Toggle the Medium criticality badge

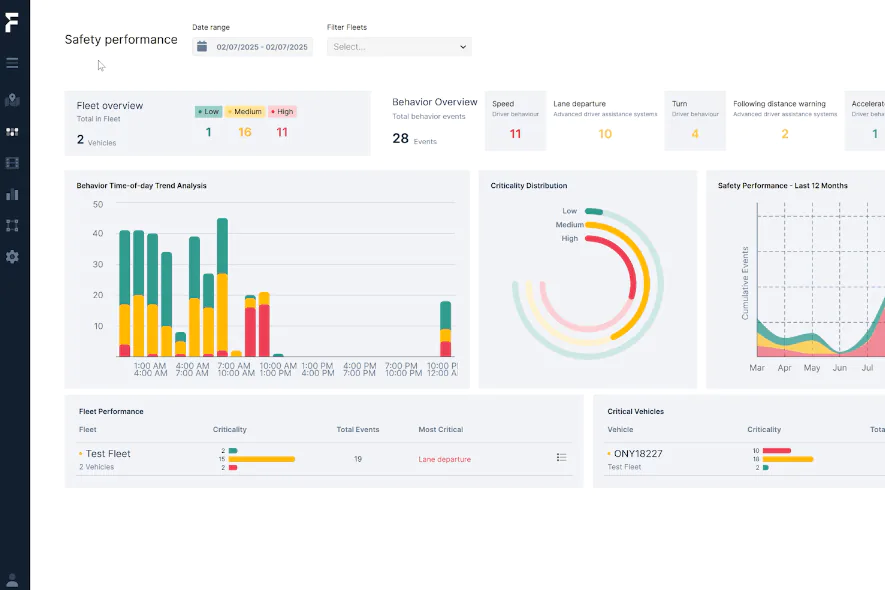click(245, 112)
